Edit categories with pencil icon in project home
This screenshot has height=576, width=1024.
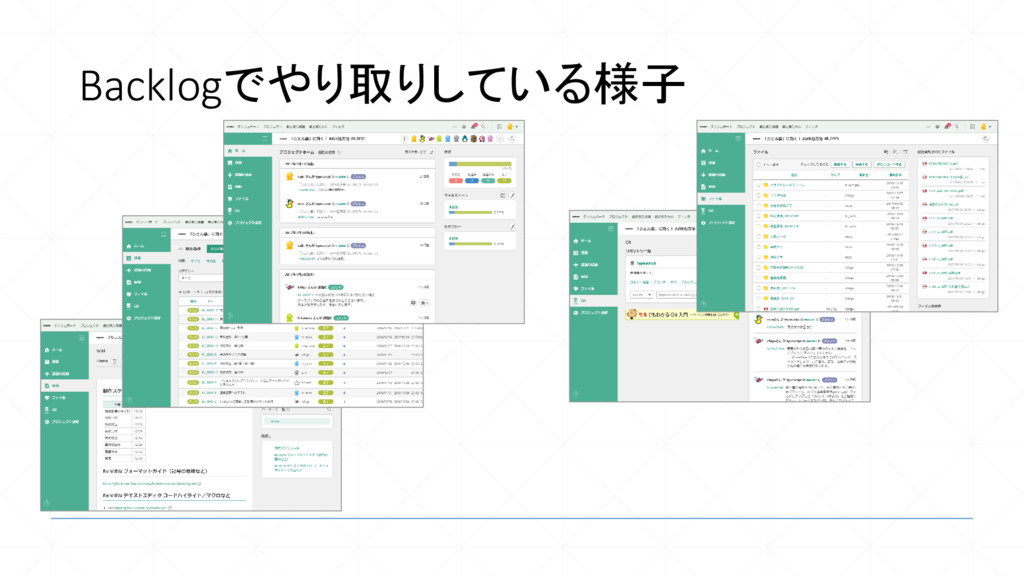(512, 227)
